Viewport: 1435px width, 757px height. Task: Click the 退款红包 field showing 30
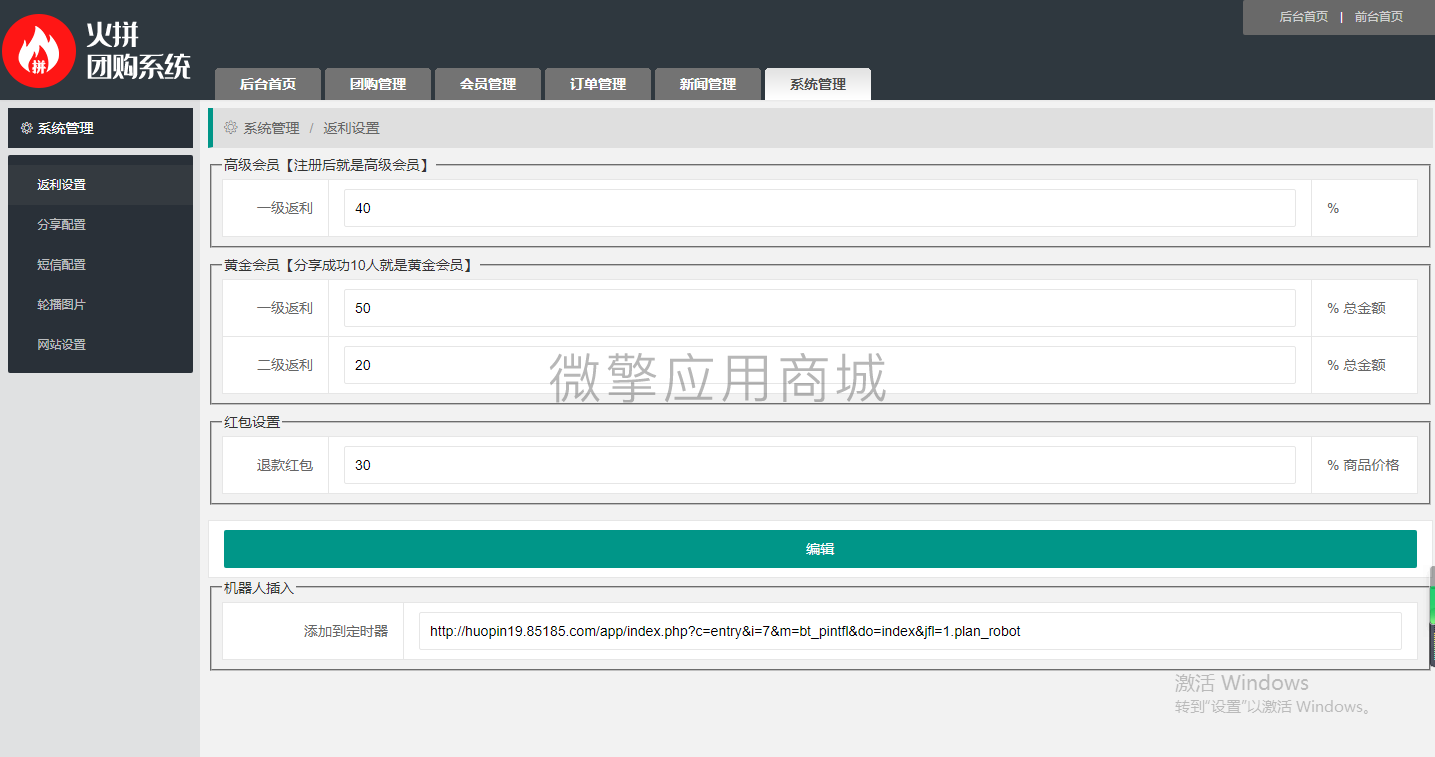(x=820, y=465)
